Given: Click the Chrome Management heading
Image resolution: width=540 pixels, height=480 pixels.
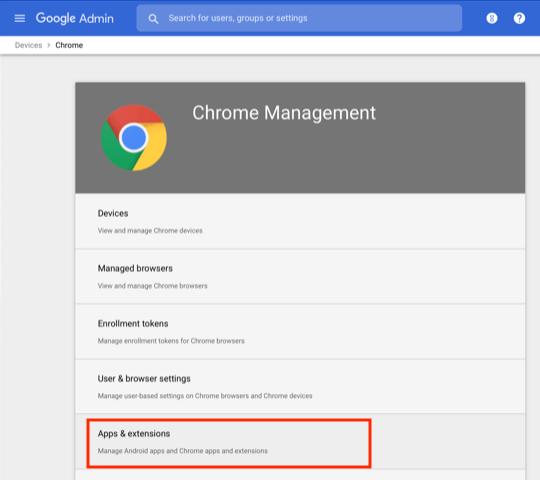Looking at the screenshot, I should click(284, 113).
